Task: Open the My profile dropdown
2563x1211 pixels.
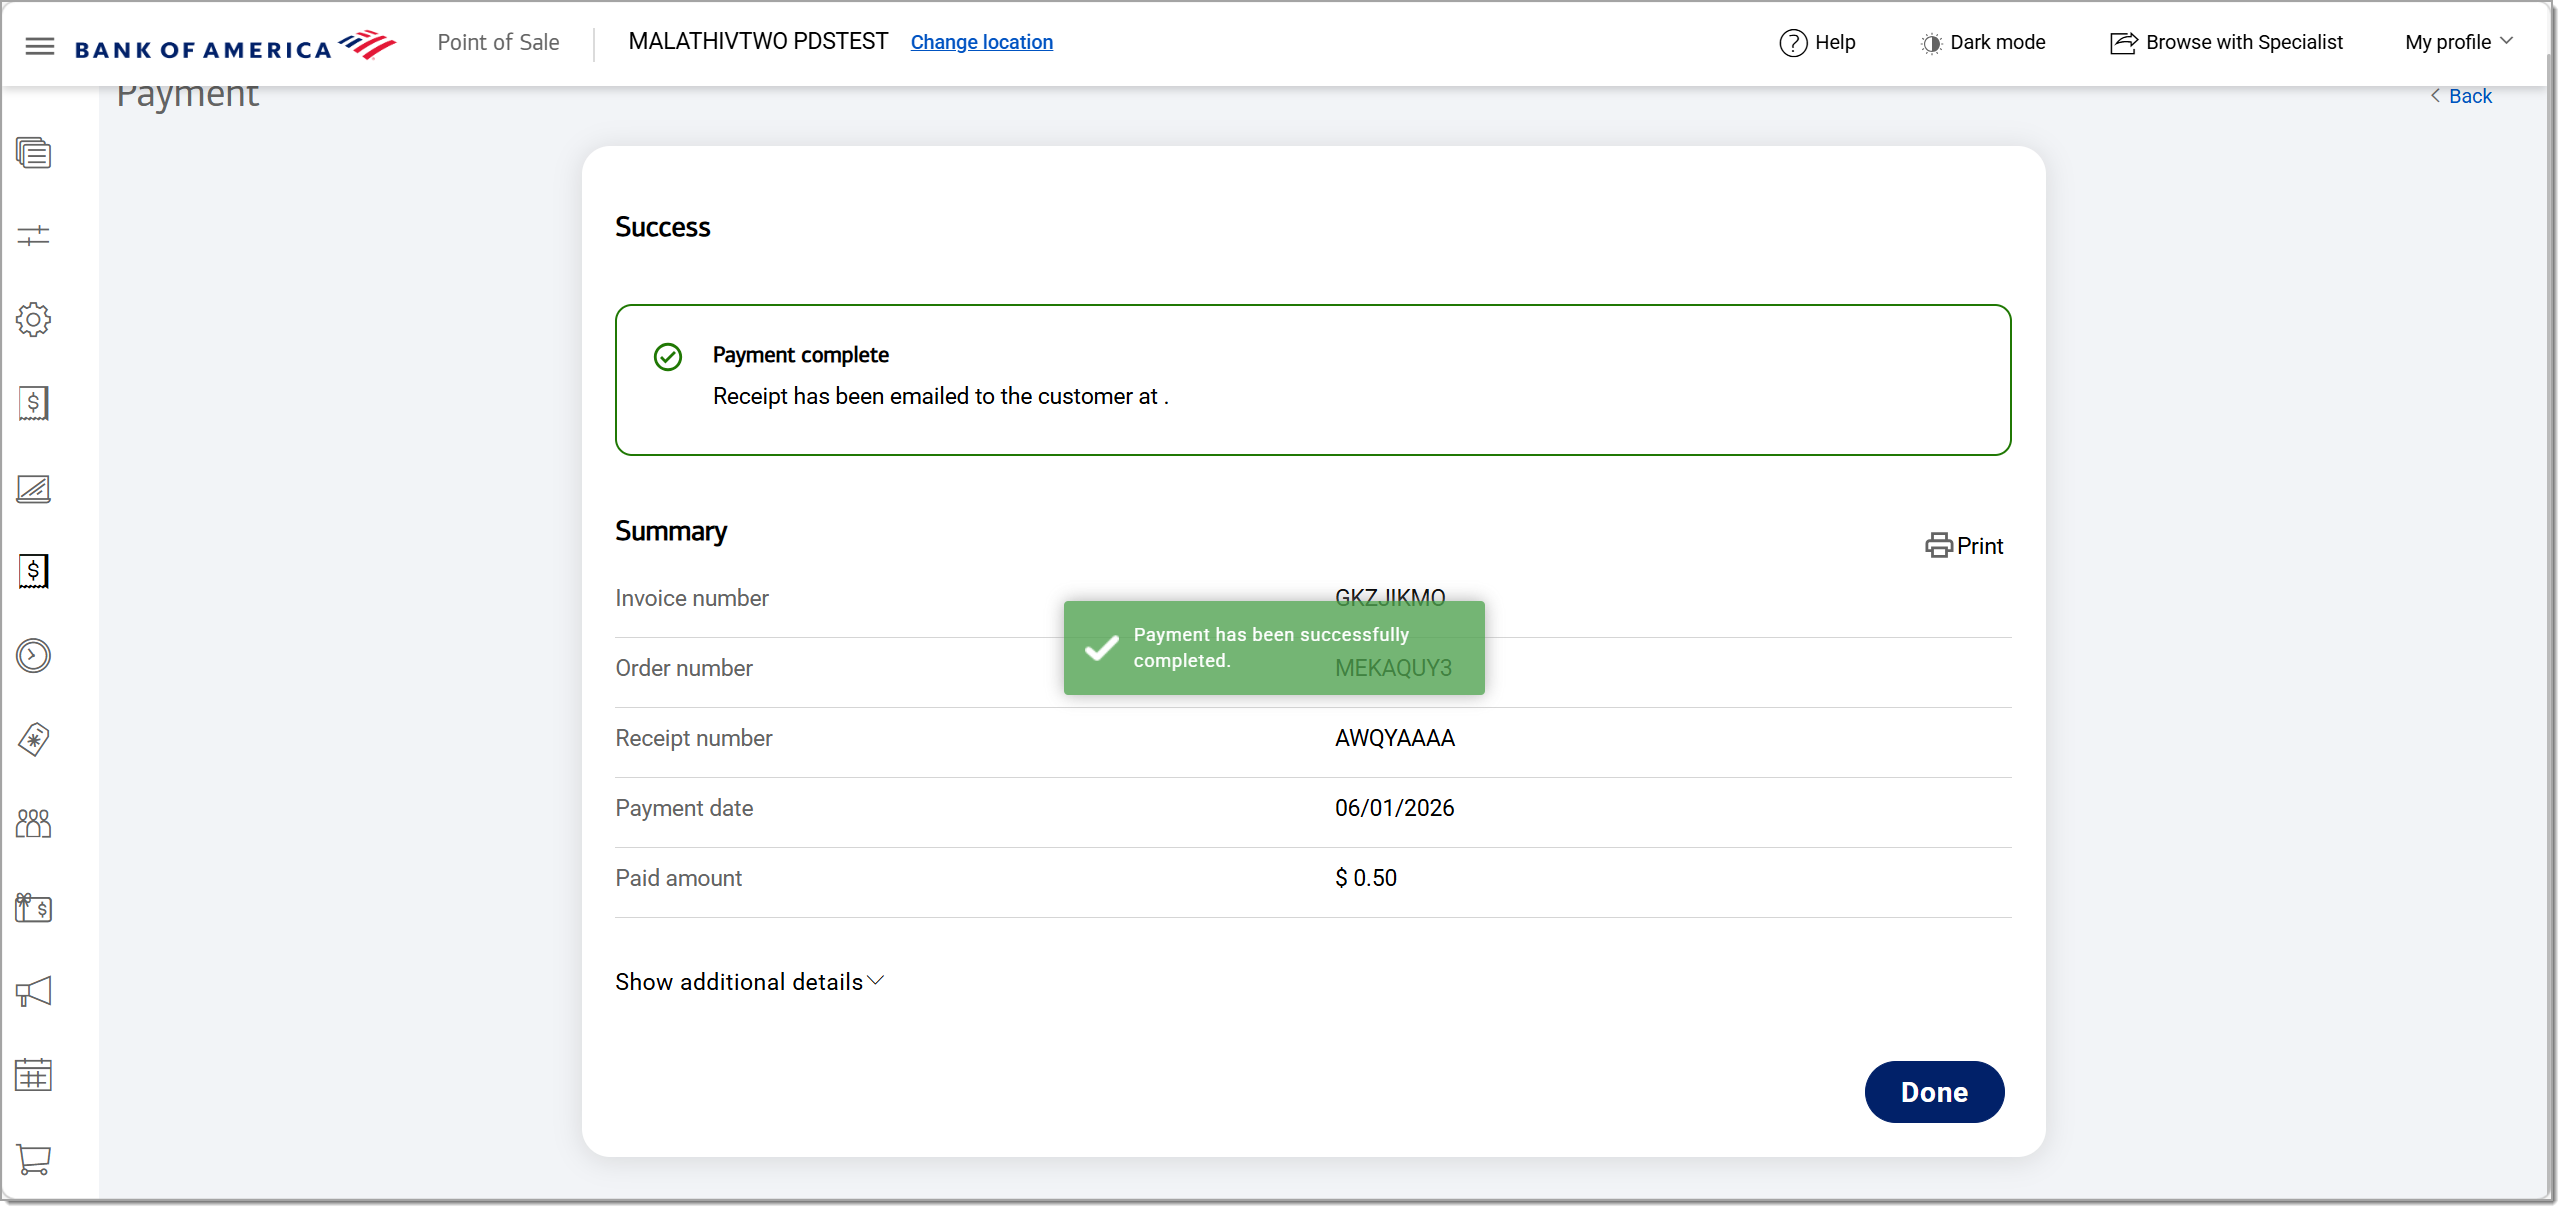Action: [x=2458, y=42]
